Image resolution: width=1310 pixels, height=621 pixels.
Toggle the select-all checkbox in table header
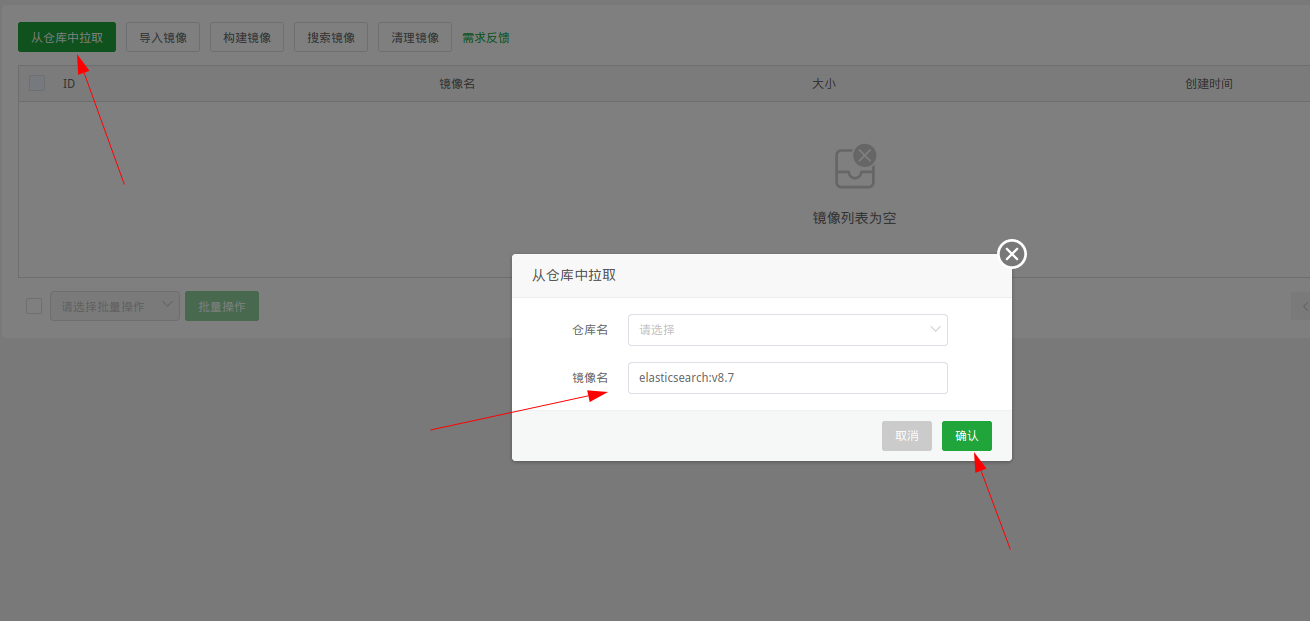37,83
